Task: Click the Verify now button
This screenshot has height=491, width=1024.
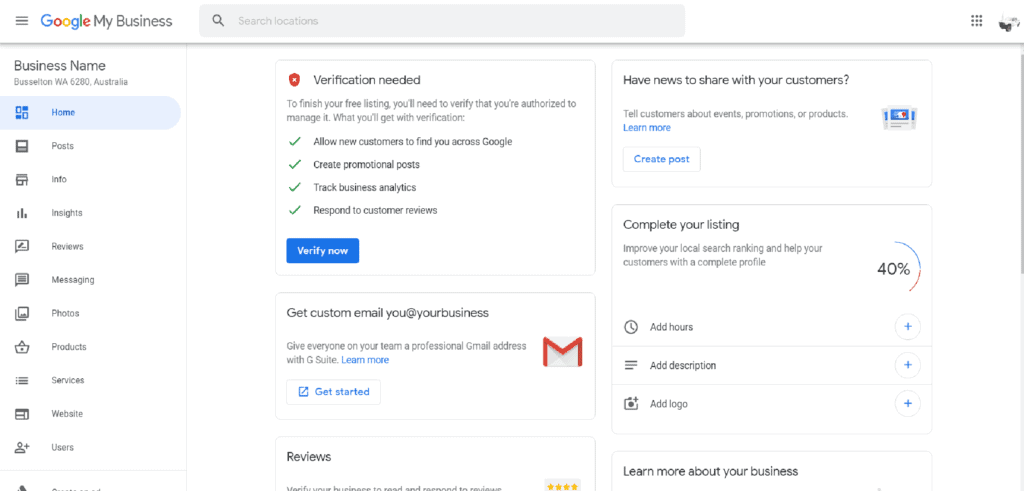Action: 323,251
